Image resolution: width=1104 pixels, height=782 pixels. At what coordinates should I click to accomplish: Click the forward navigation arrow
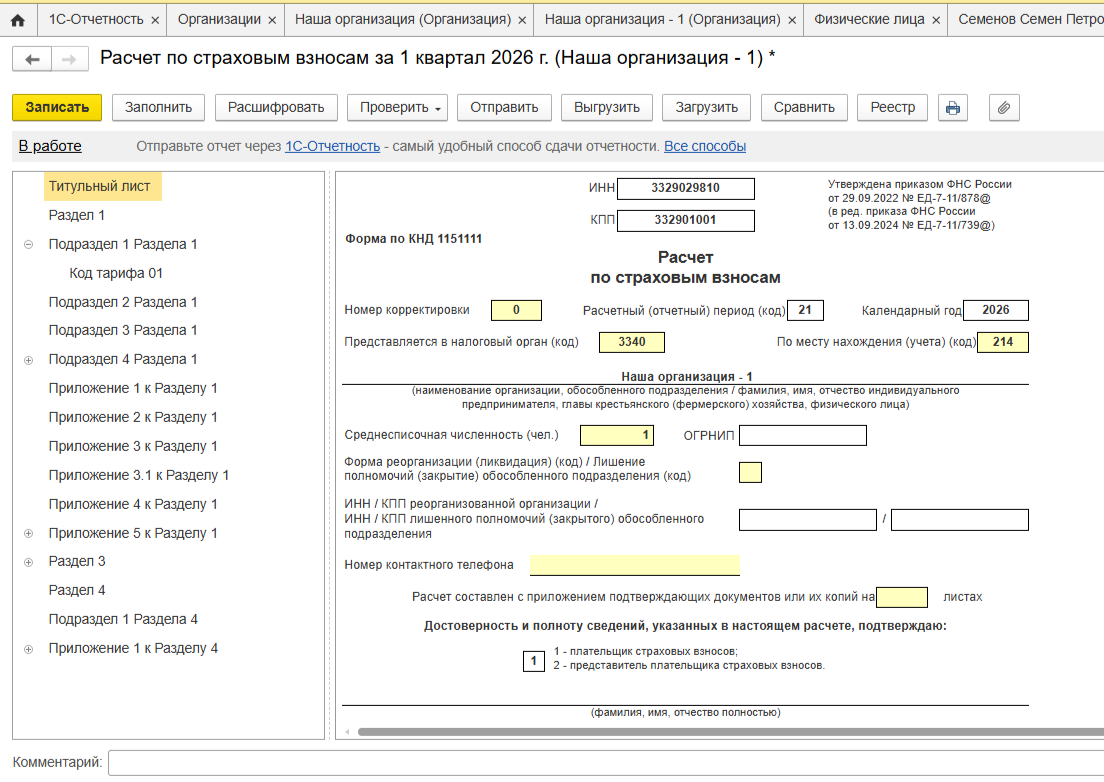pyautogui.click(x=68, y=60)
